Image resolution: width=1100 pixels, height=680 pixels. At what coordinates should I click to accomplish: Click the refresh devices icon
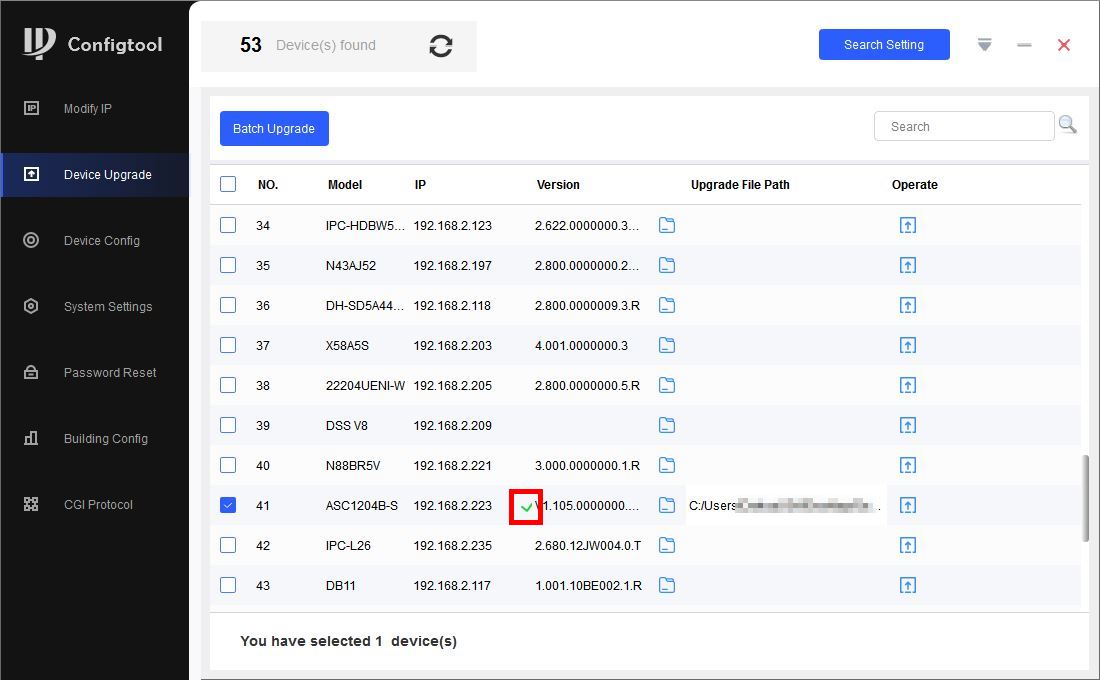(x=441, y=46)
